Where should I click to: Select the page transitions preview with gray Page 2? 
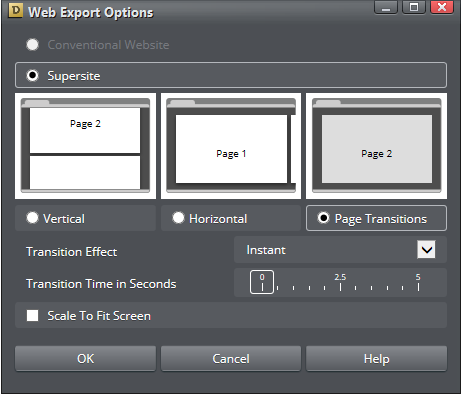[x=377, y=146]
